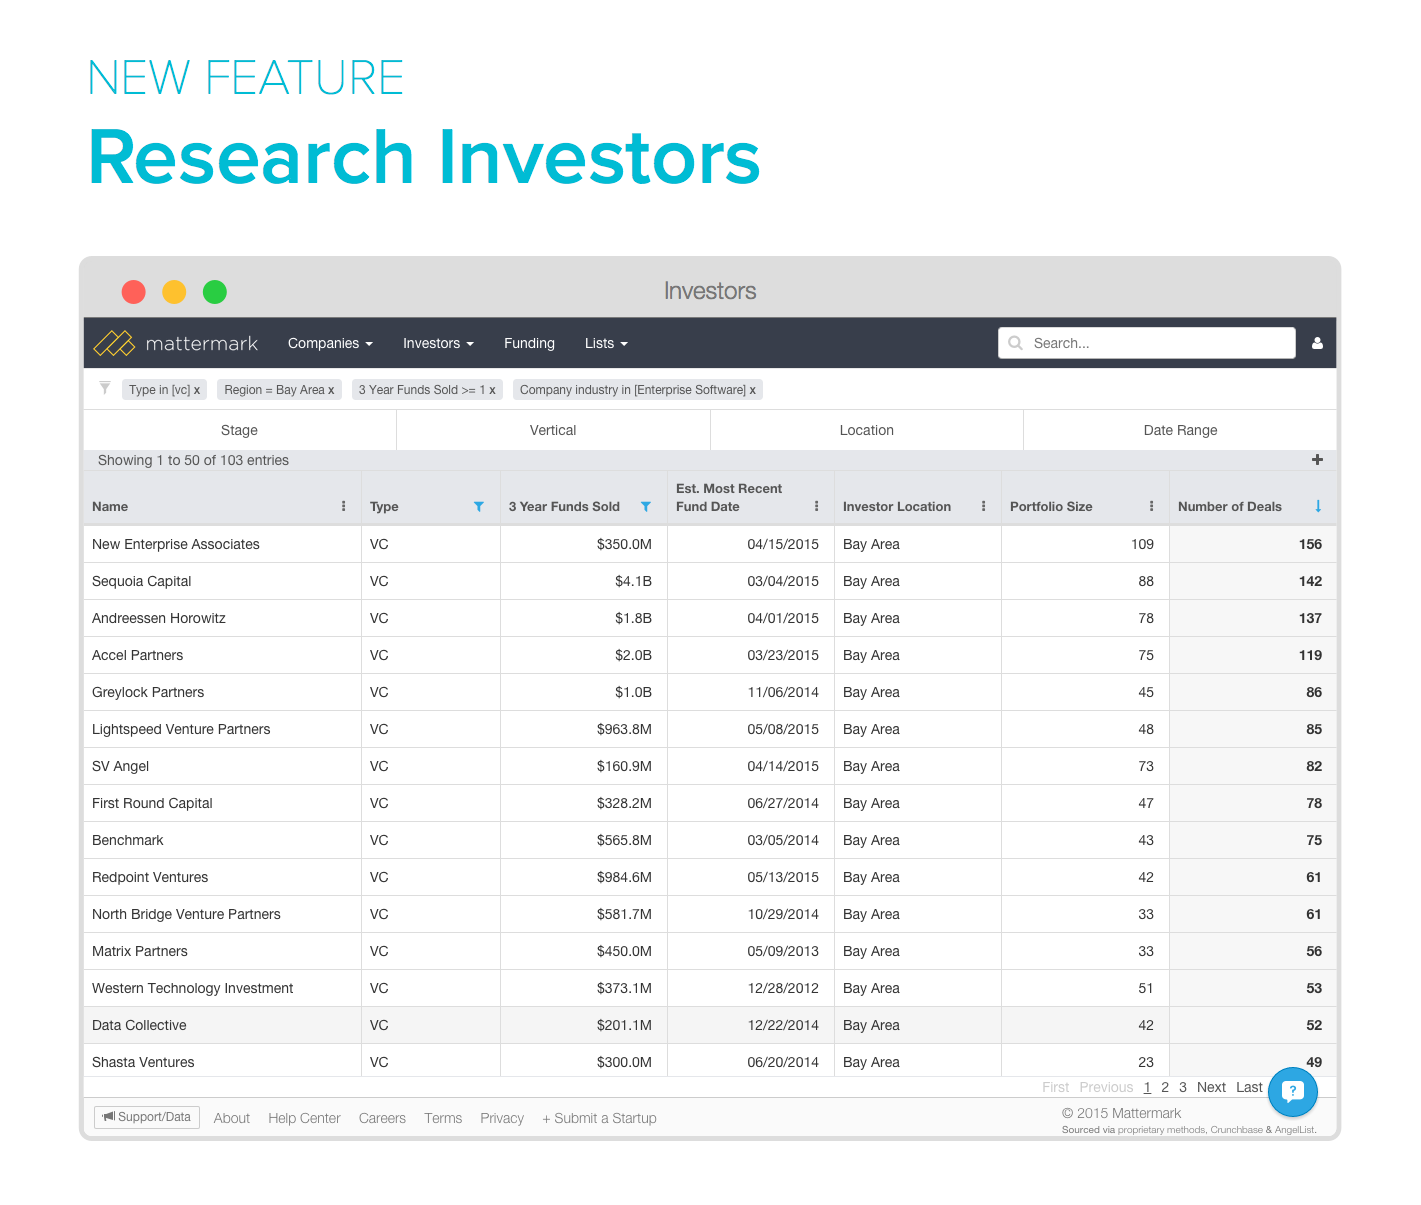1421x1205 pixels.
Task: Select the Date Range filter tab
Action: click(x=1180, y=430)
